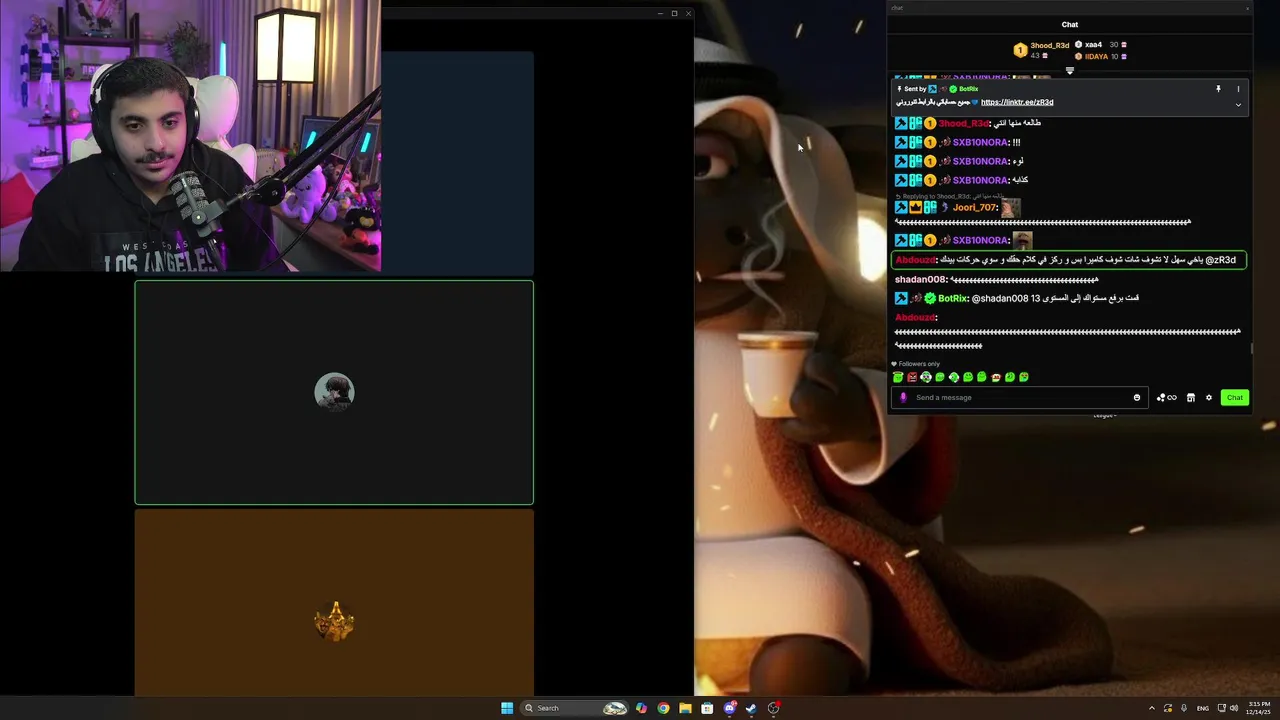Open Copilot from the taskbar
This screenshot has height=720, width=1280.
(x=641, y=708)
